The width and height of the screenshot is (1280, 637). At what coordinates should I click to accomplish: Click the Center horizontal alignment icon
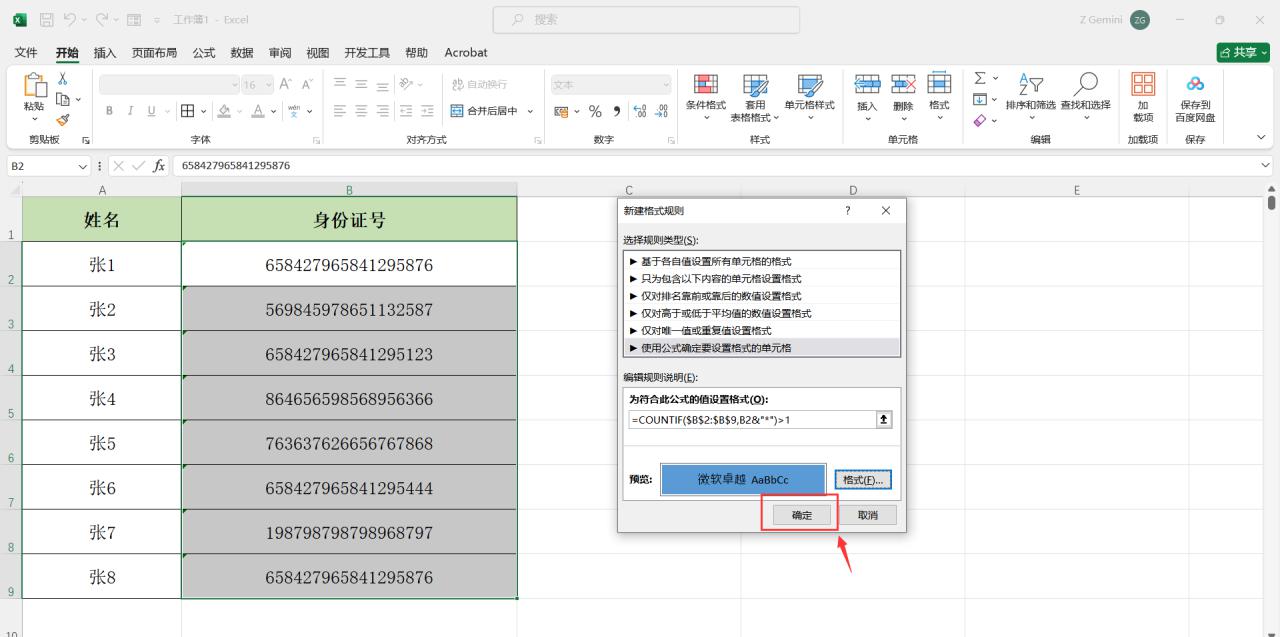point(361,111)
